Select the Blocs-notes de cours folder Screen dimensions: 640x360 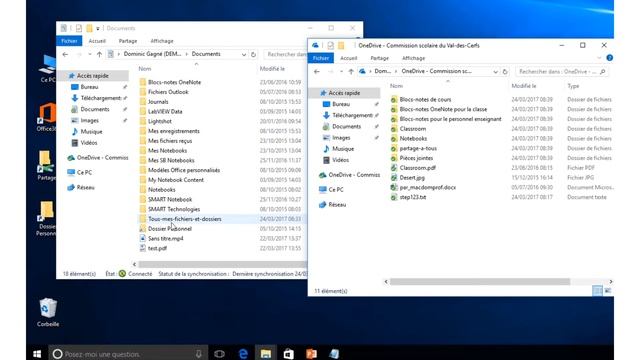pyautogui.click(x=425, y=100)
